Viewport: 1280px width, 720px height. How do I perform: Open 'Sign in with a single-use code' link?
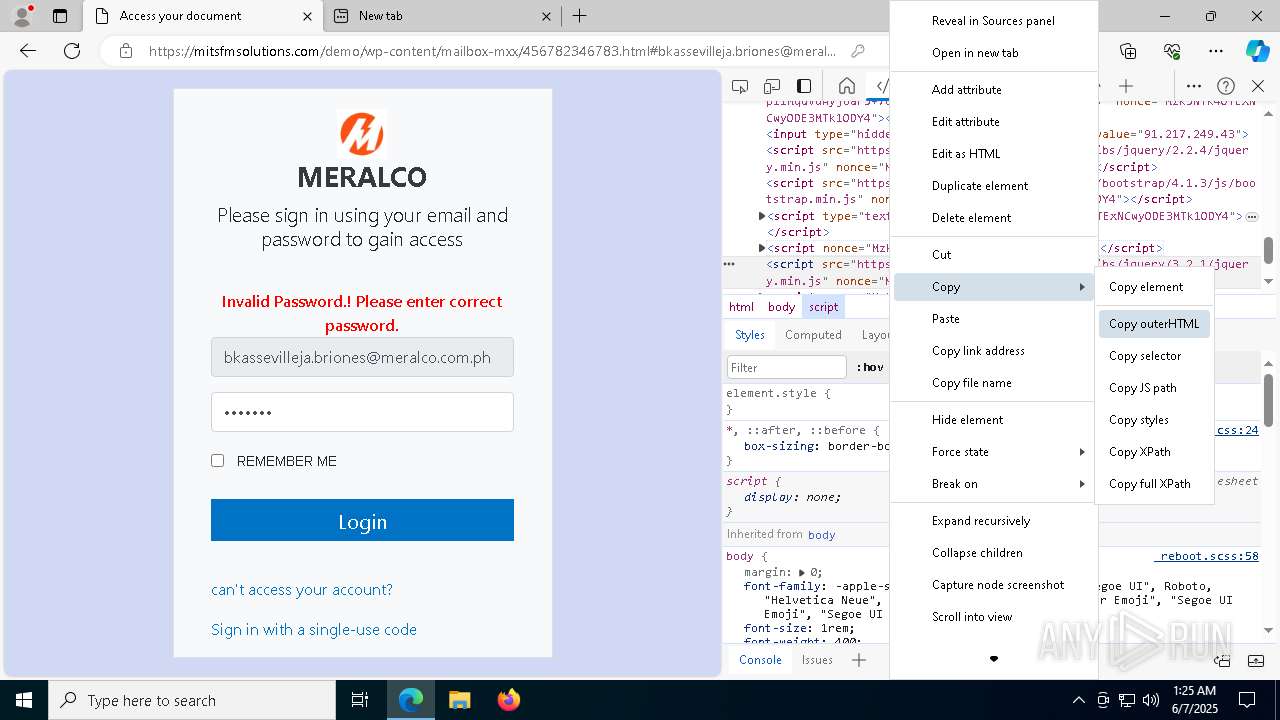tap(314, 630)
